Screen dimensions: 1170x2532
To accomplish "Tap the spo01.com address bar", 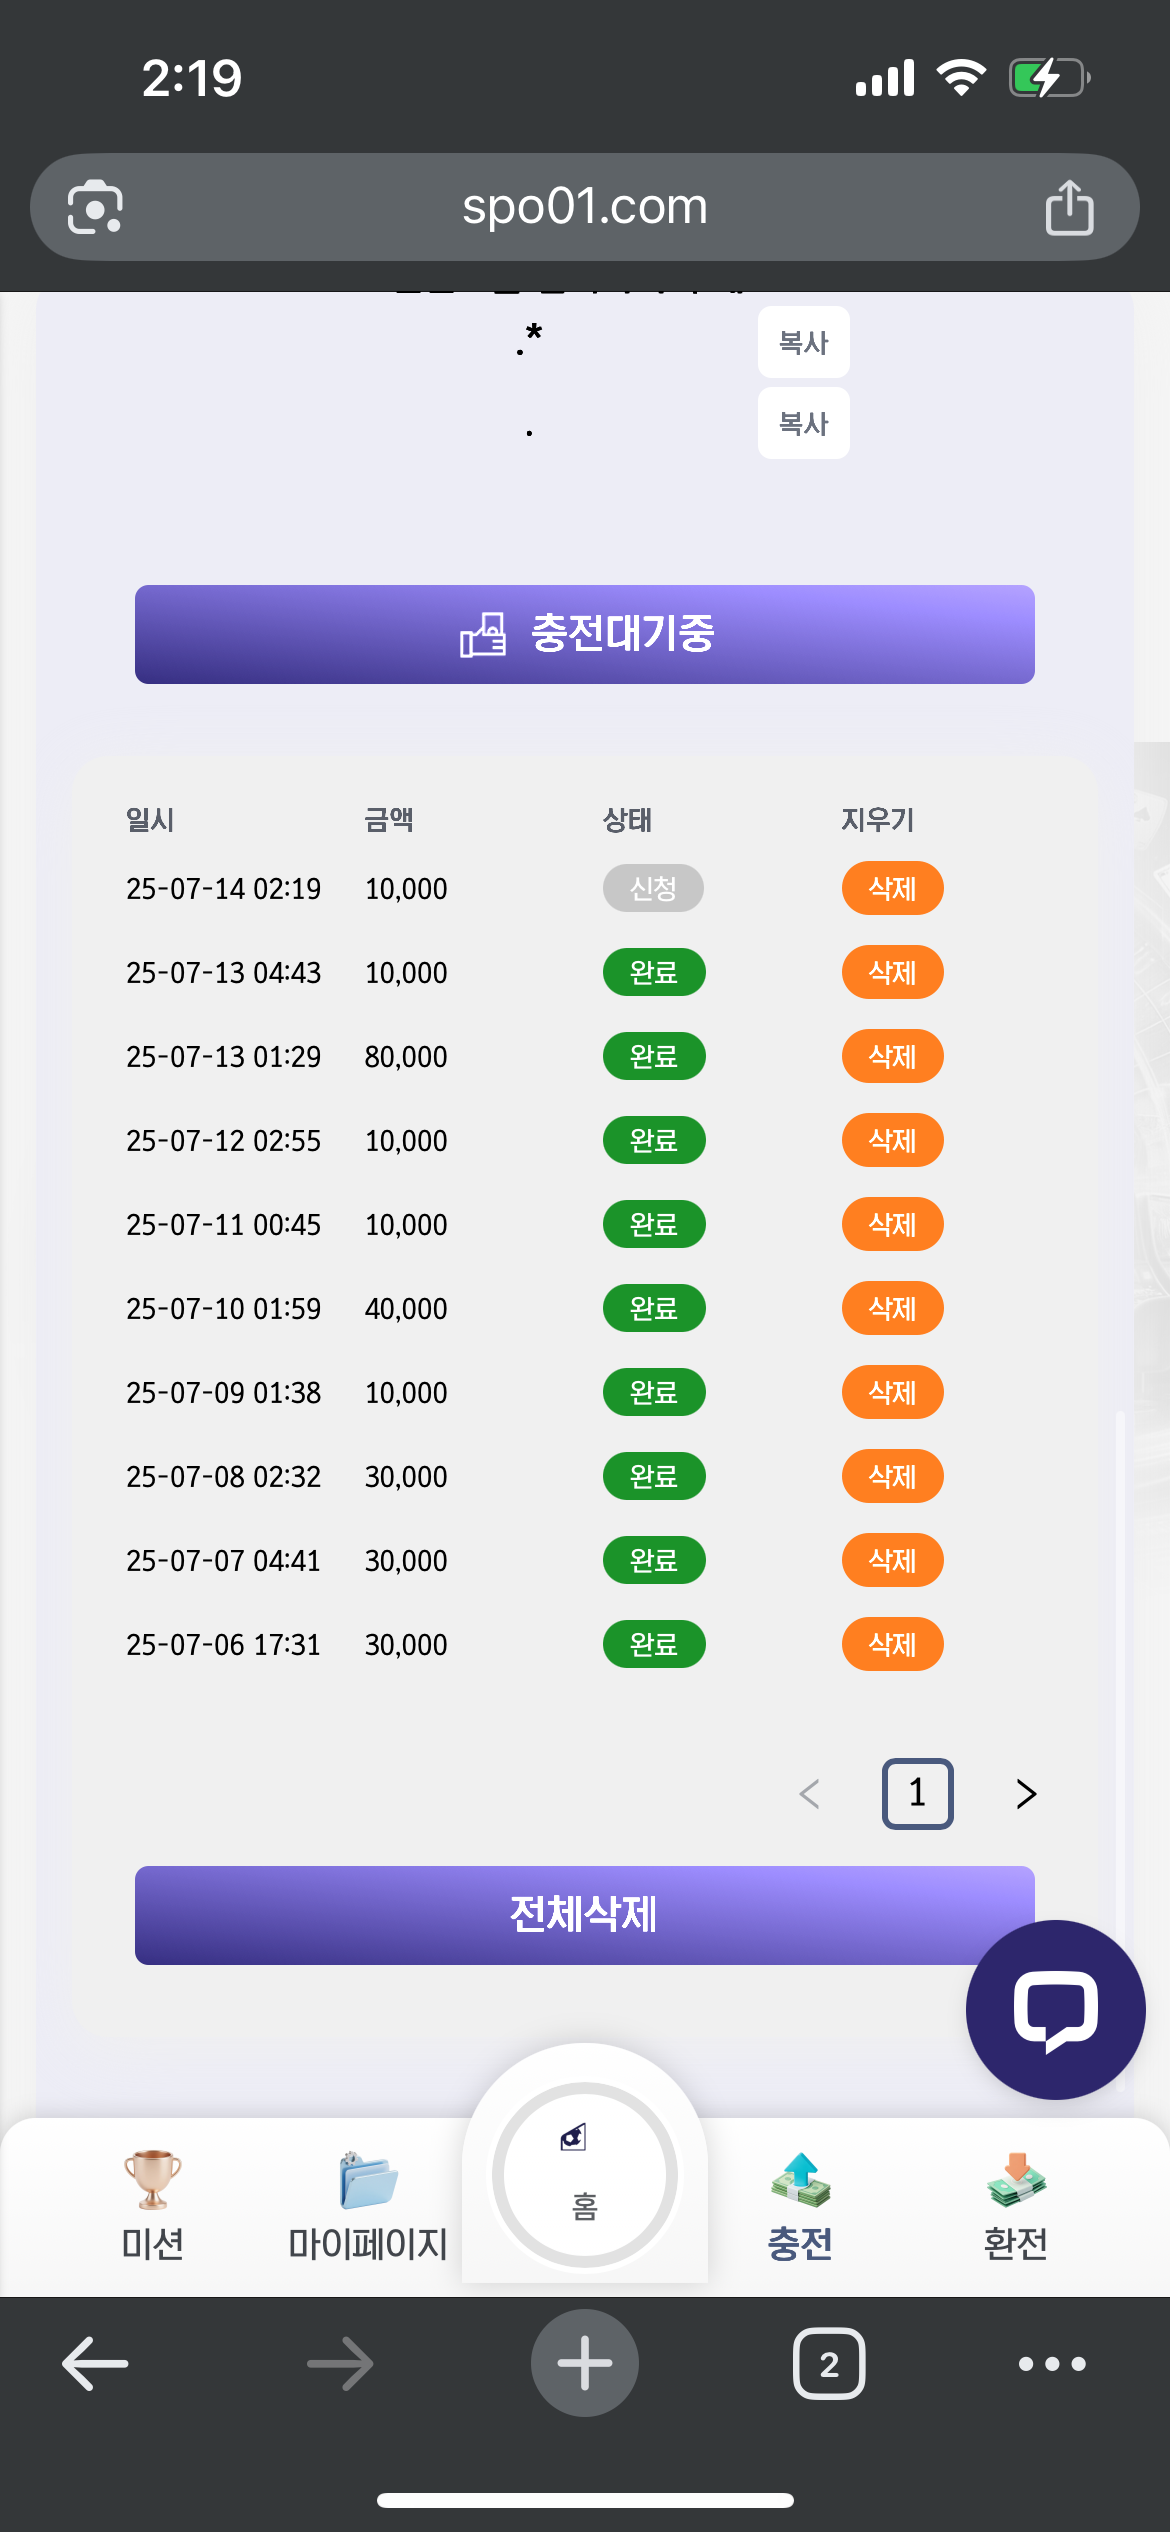I will point(585,207).
